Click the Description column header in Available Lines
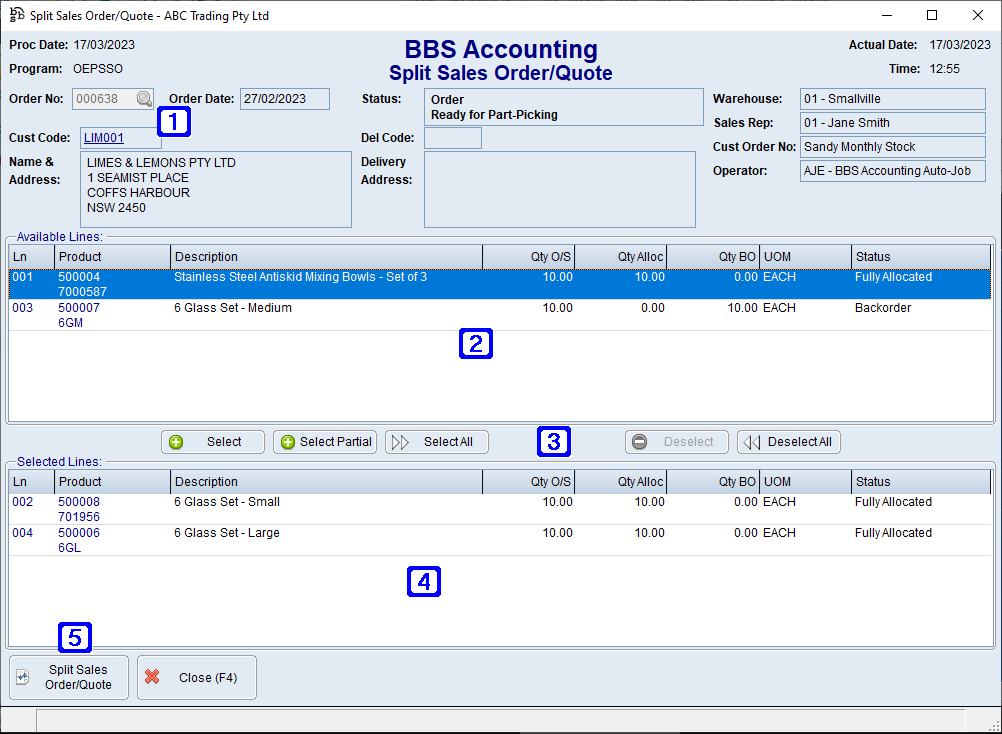 tap(325, 256)
